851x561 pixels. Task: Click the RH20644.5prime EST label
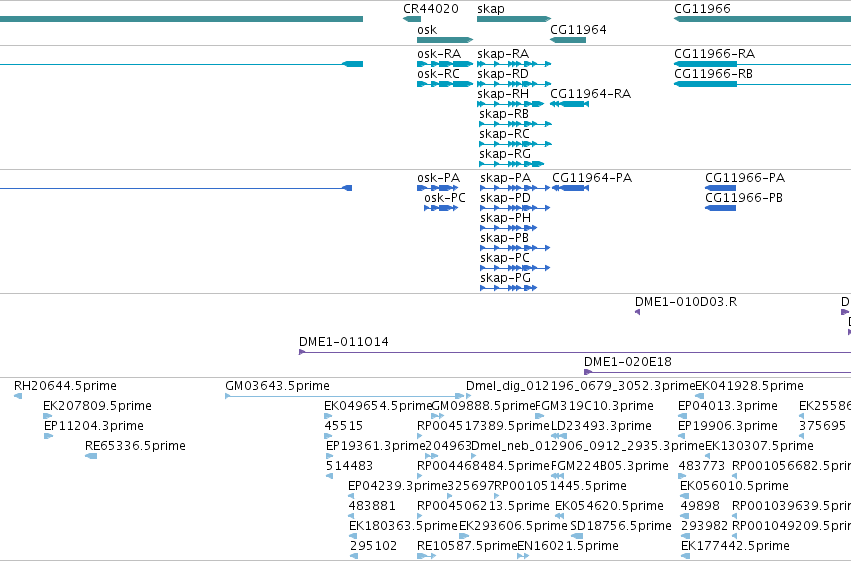click(65, 386)
